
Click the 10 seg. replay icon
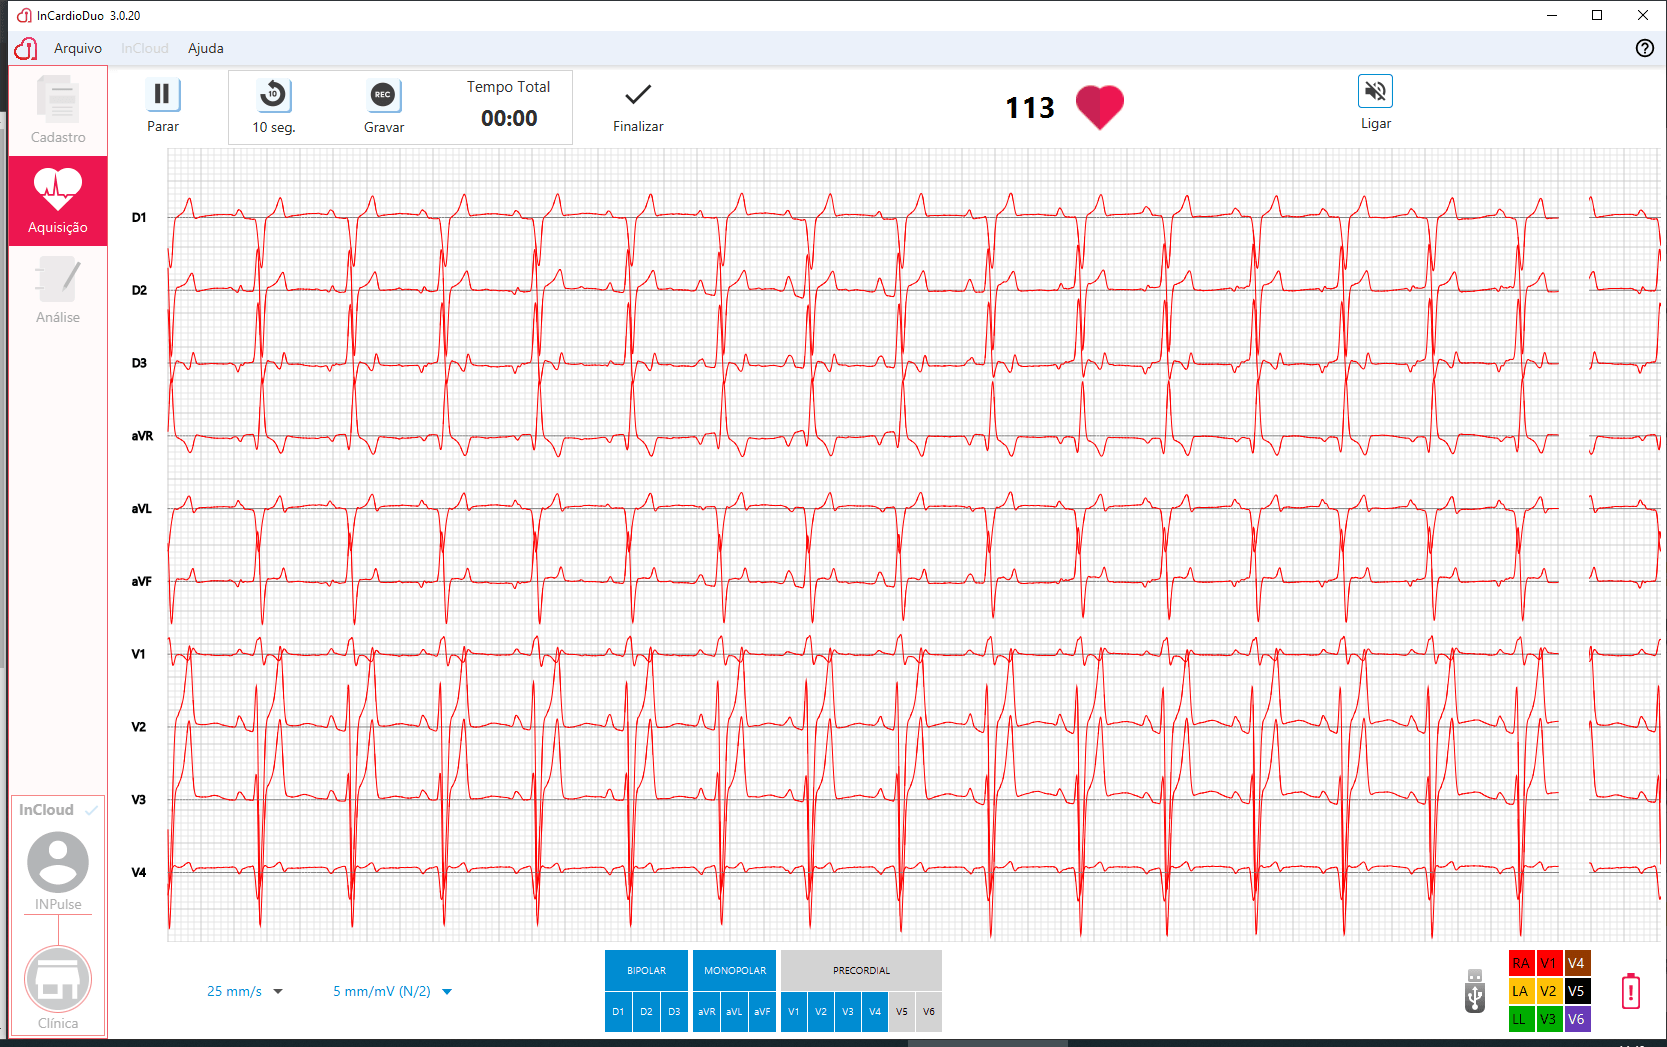tap(273, 95)
